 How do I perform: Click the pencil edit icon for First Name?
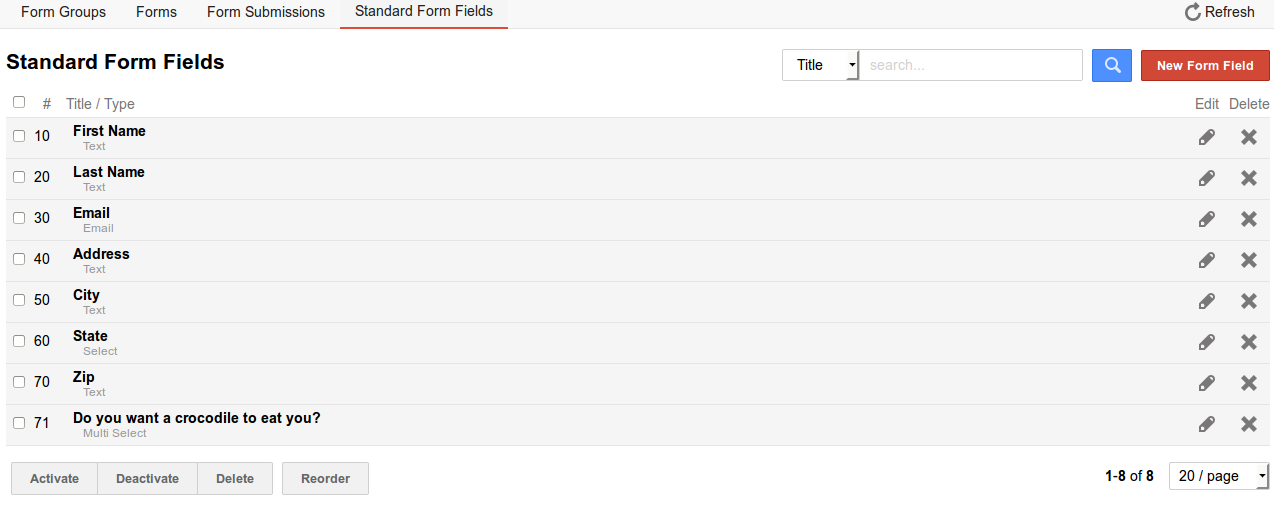click(x=1207, y=137)
